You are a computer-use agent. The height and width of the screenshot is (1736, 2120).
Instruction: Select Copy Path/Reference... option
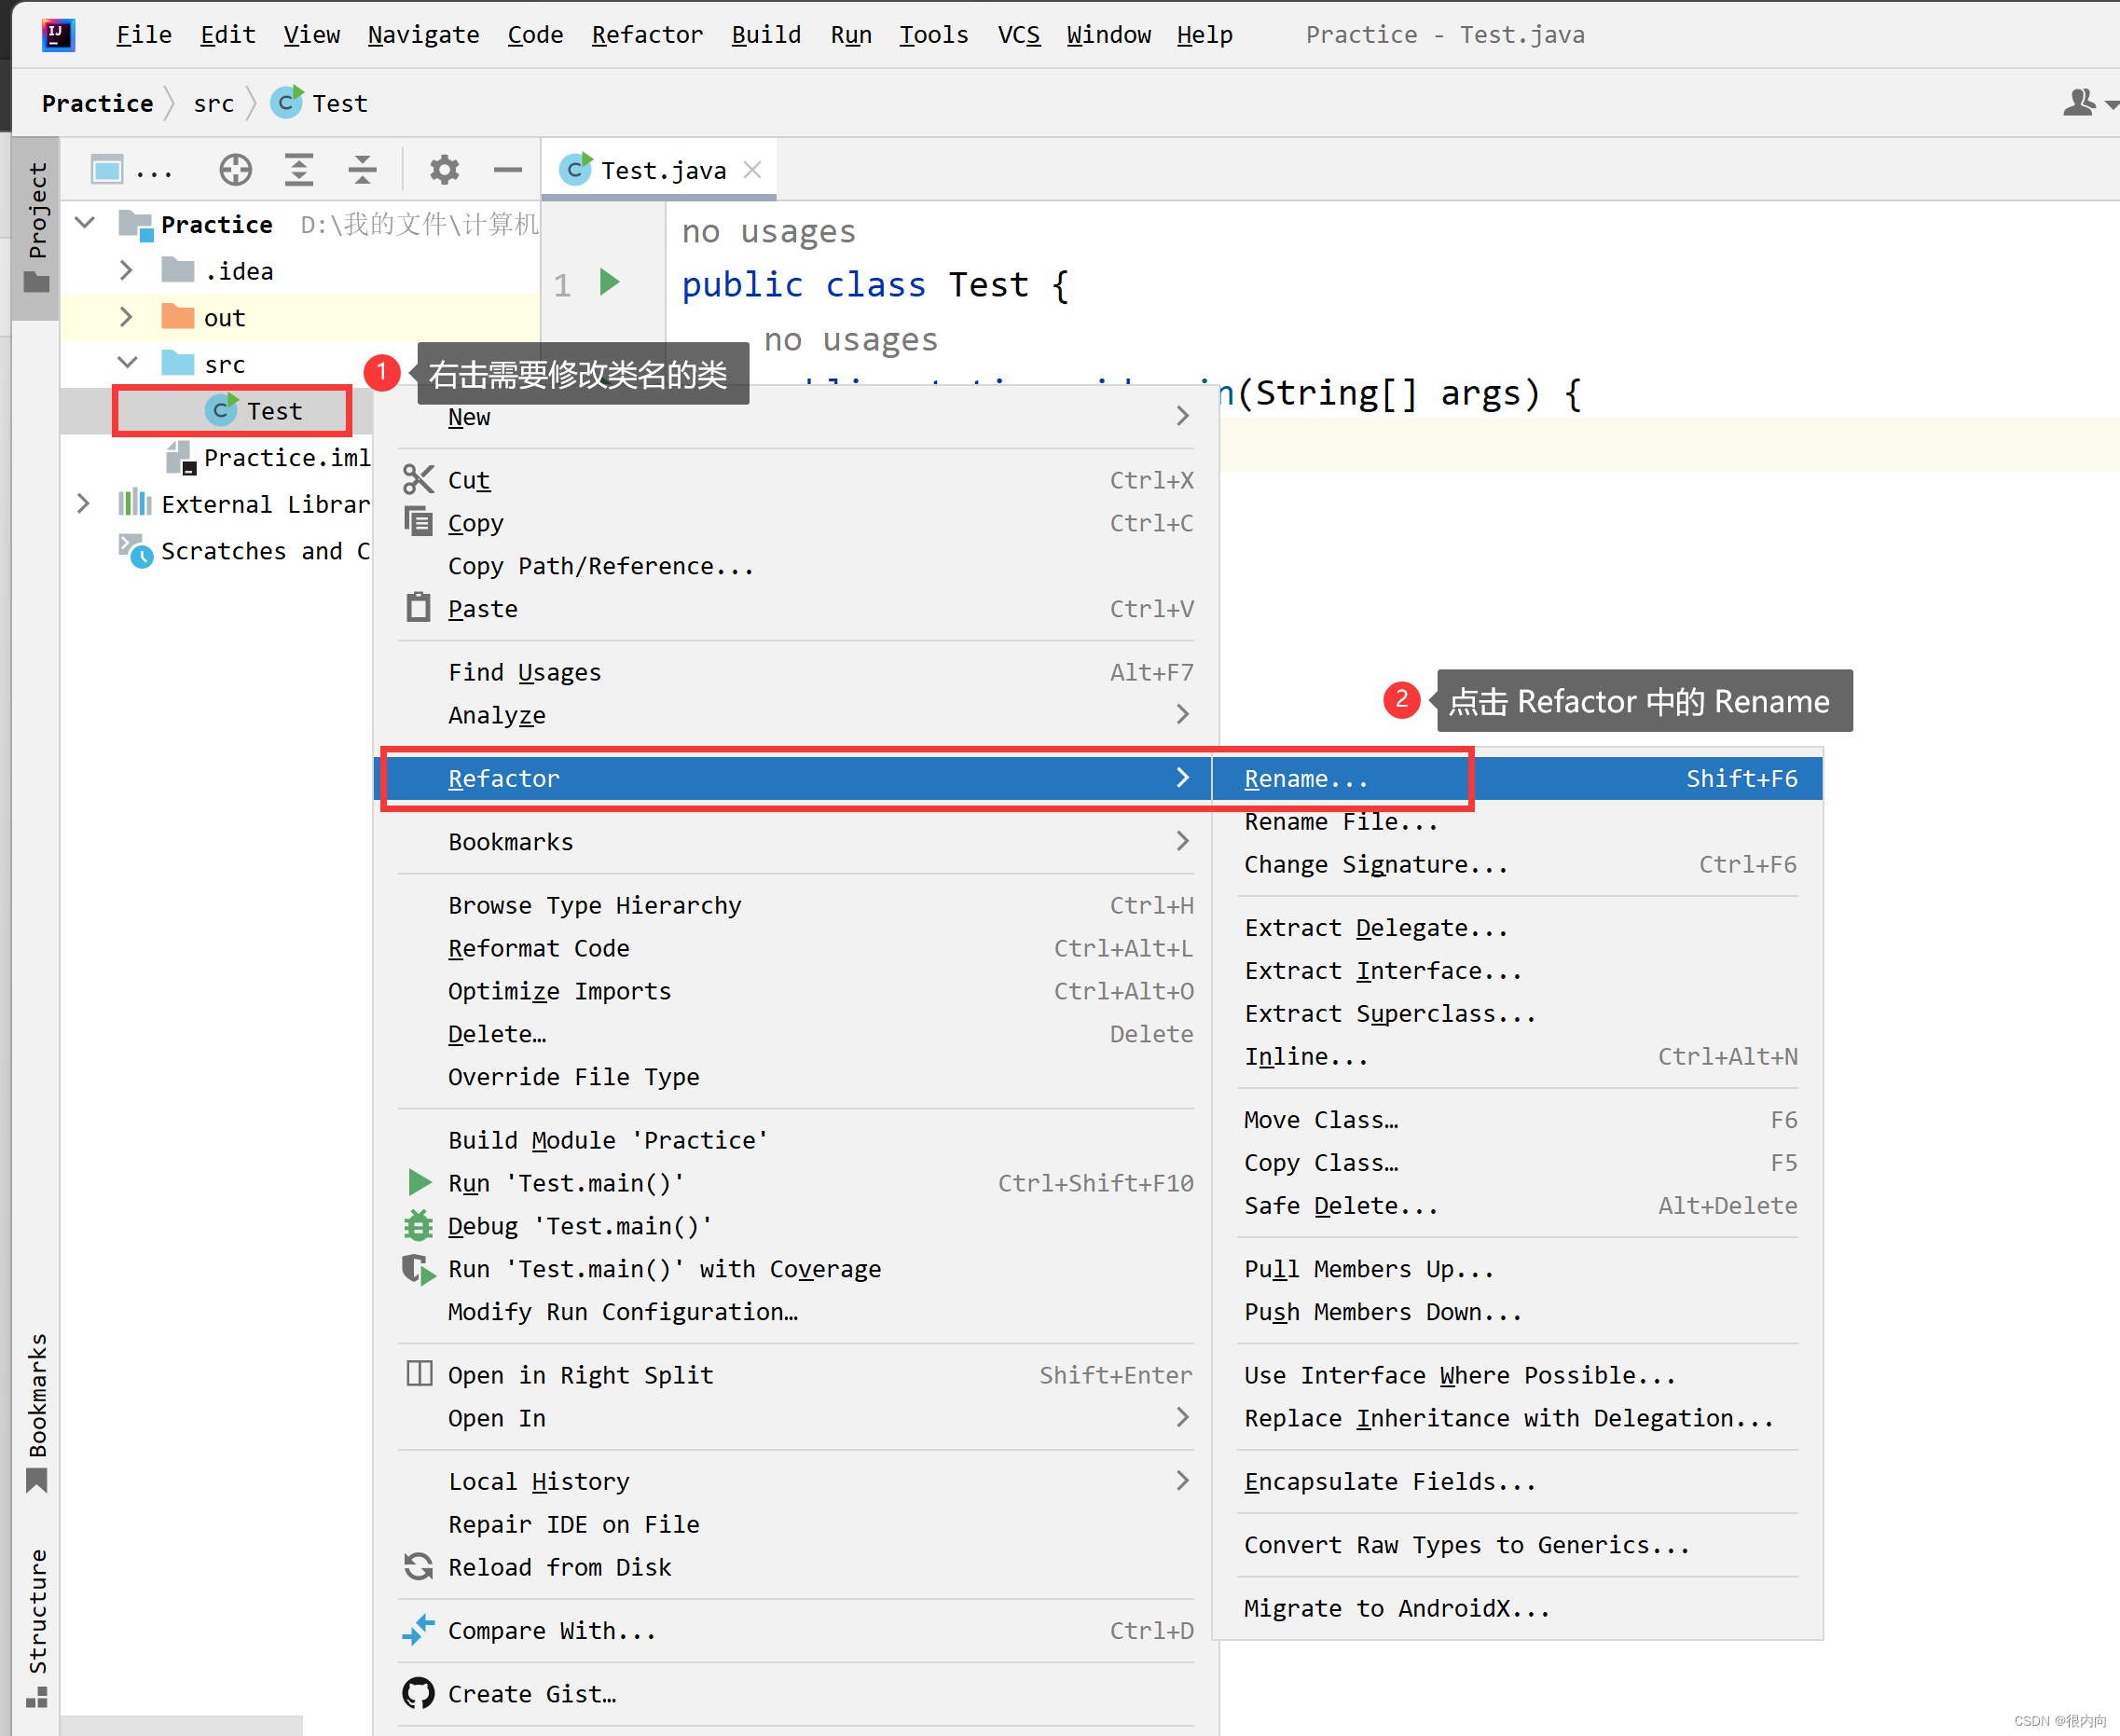point(796,566)
